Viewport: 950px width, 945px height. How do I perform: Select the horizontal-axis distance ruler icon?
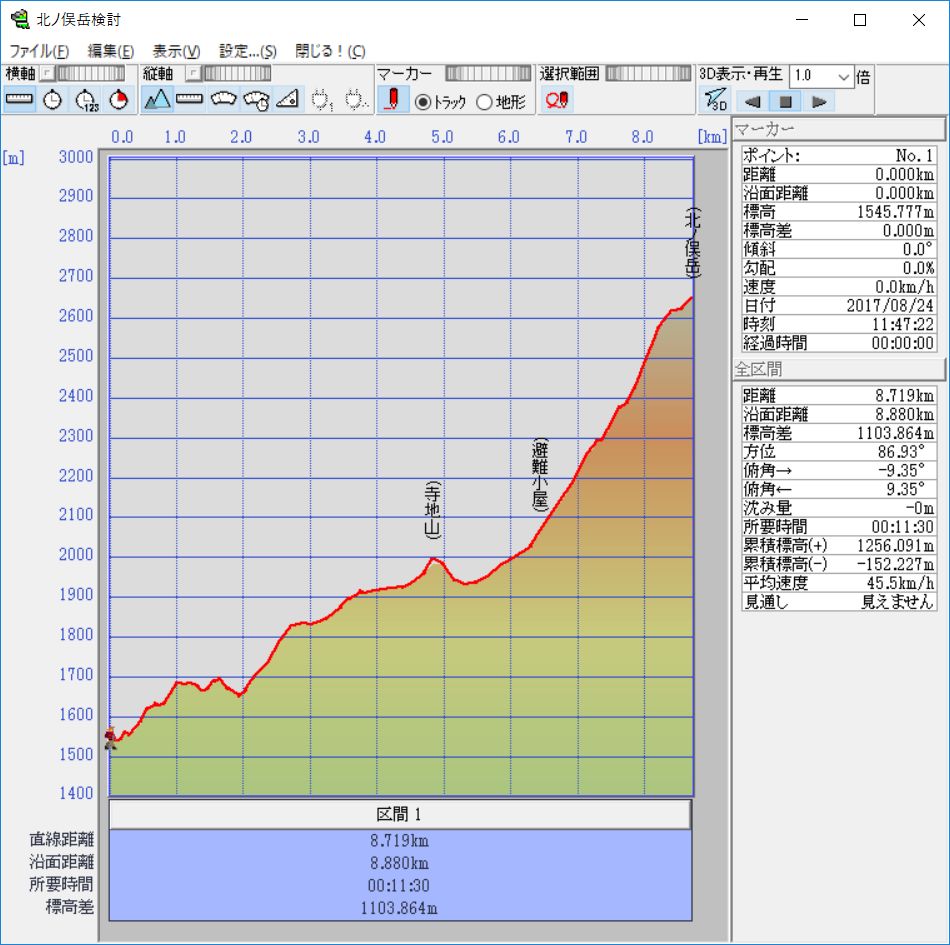19,99
